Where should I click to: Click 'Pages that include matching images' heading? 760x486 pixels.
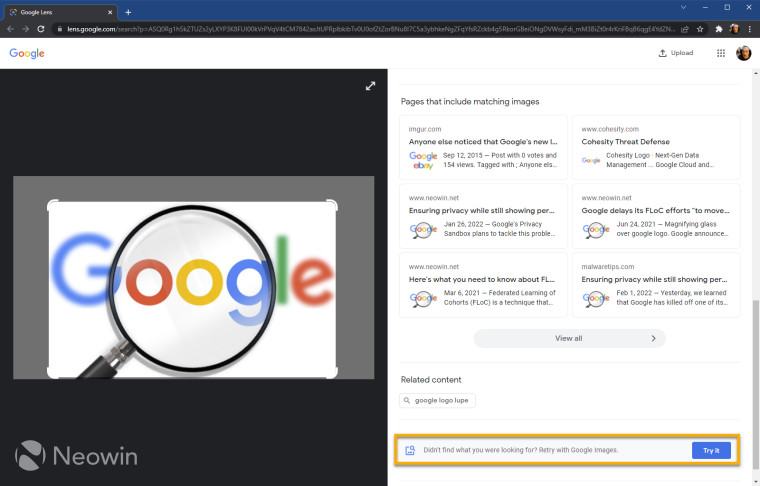click(470, 101)
